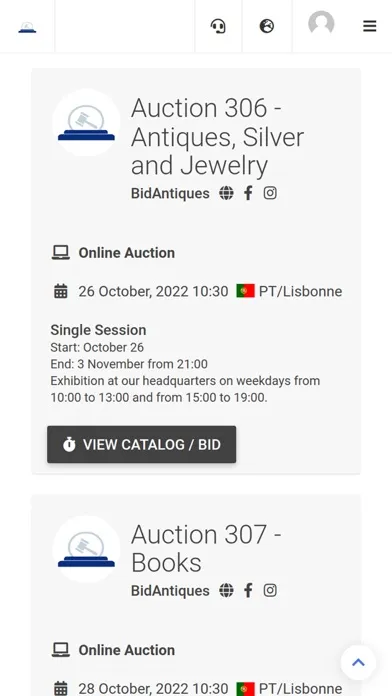The image size is (392, 696).
Task: Click the Auction 306 gavel logo thumbnail
Action: click(86, 123)
